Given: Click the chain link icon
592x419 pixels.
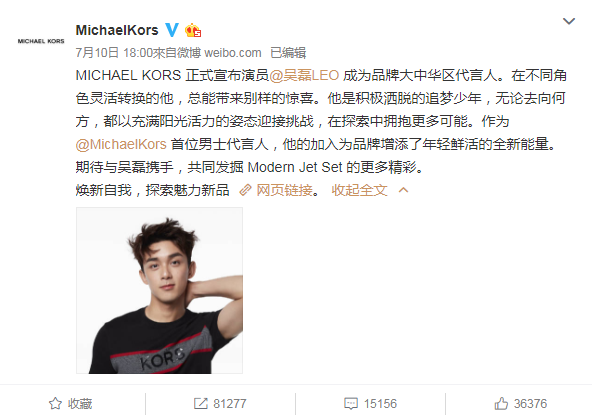Looking at the screenshot, I should coord(245,190).
